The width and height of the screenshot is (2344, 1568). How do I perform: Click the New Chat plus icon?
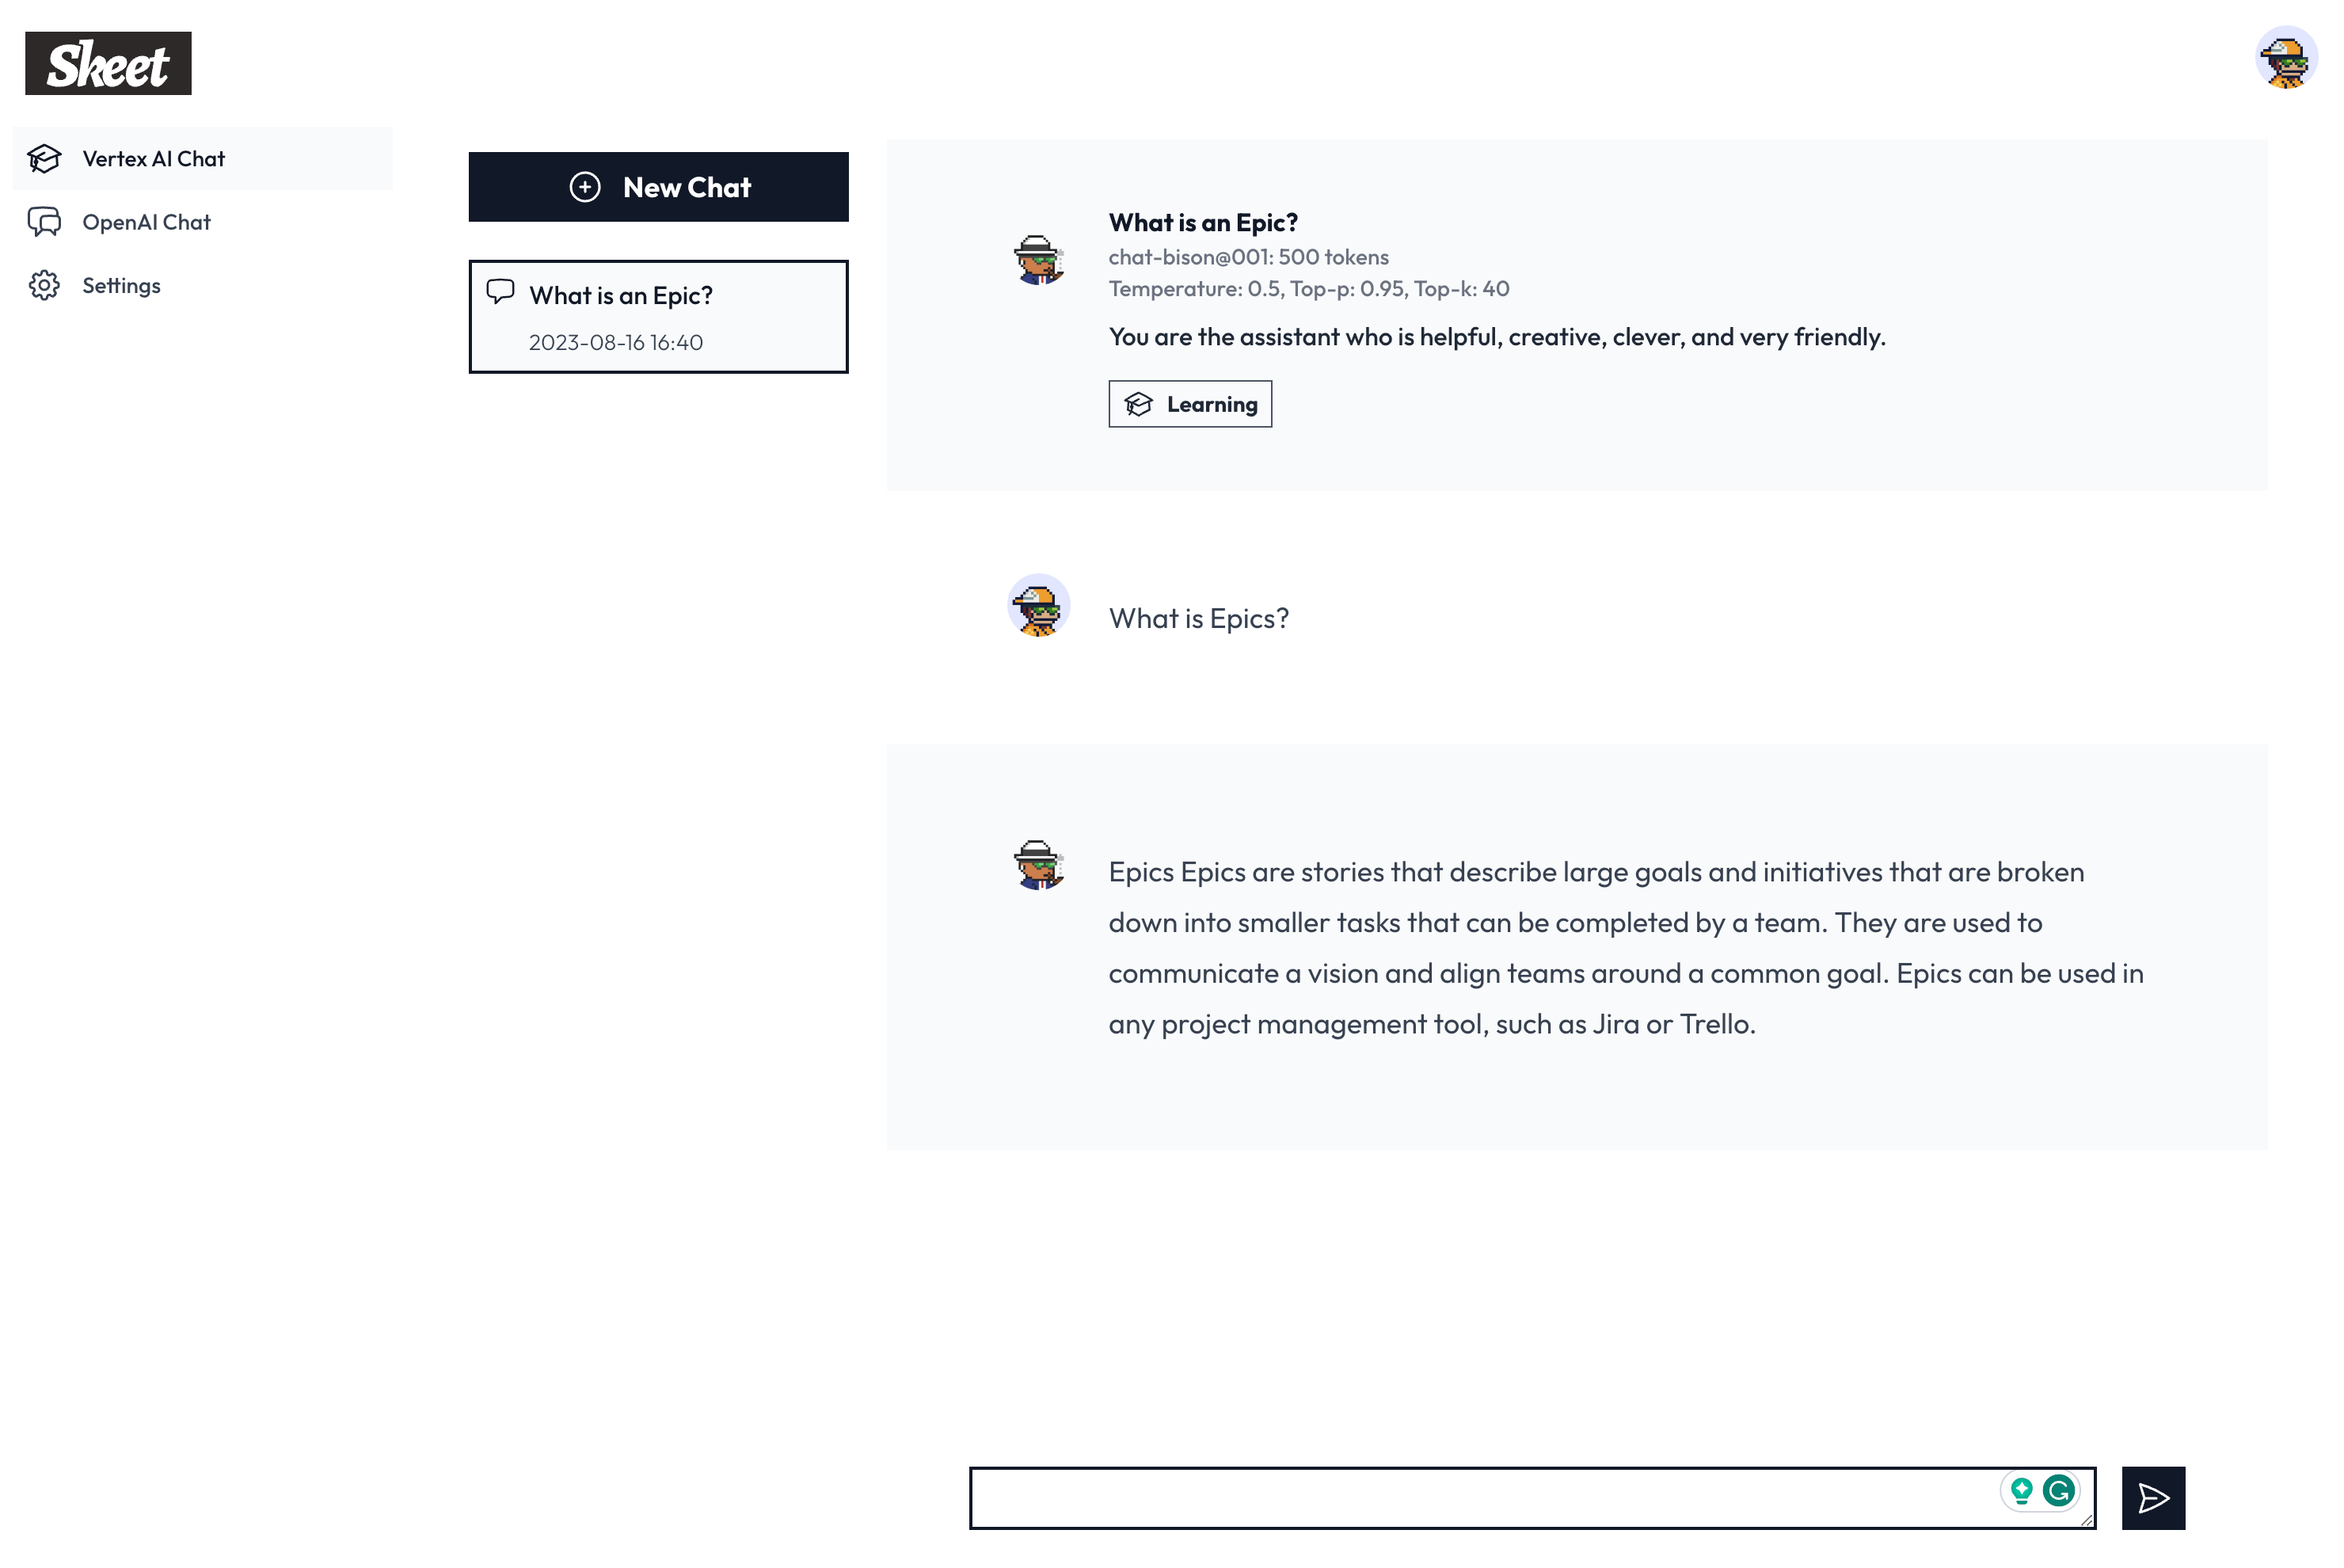coord(583,185)
